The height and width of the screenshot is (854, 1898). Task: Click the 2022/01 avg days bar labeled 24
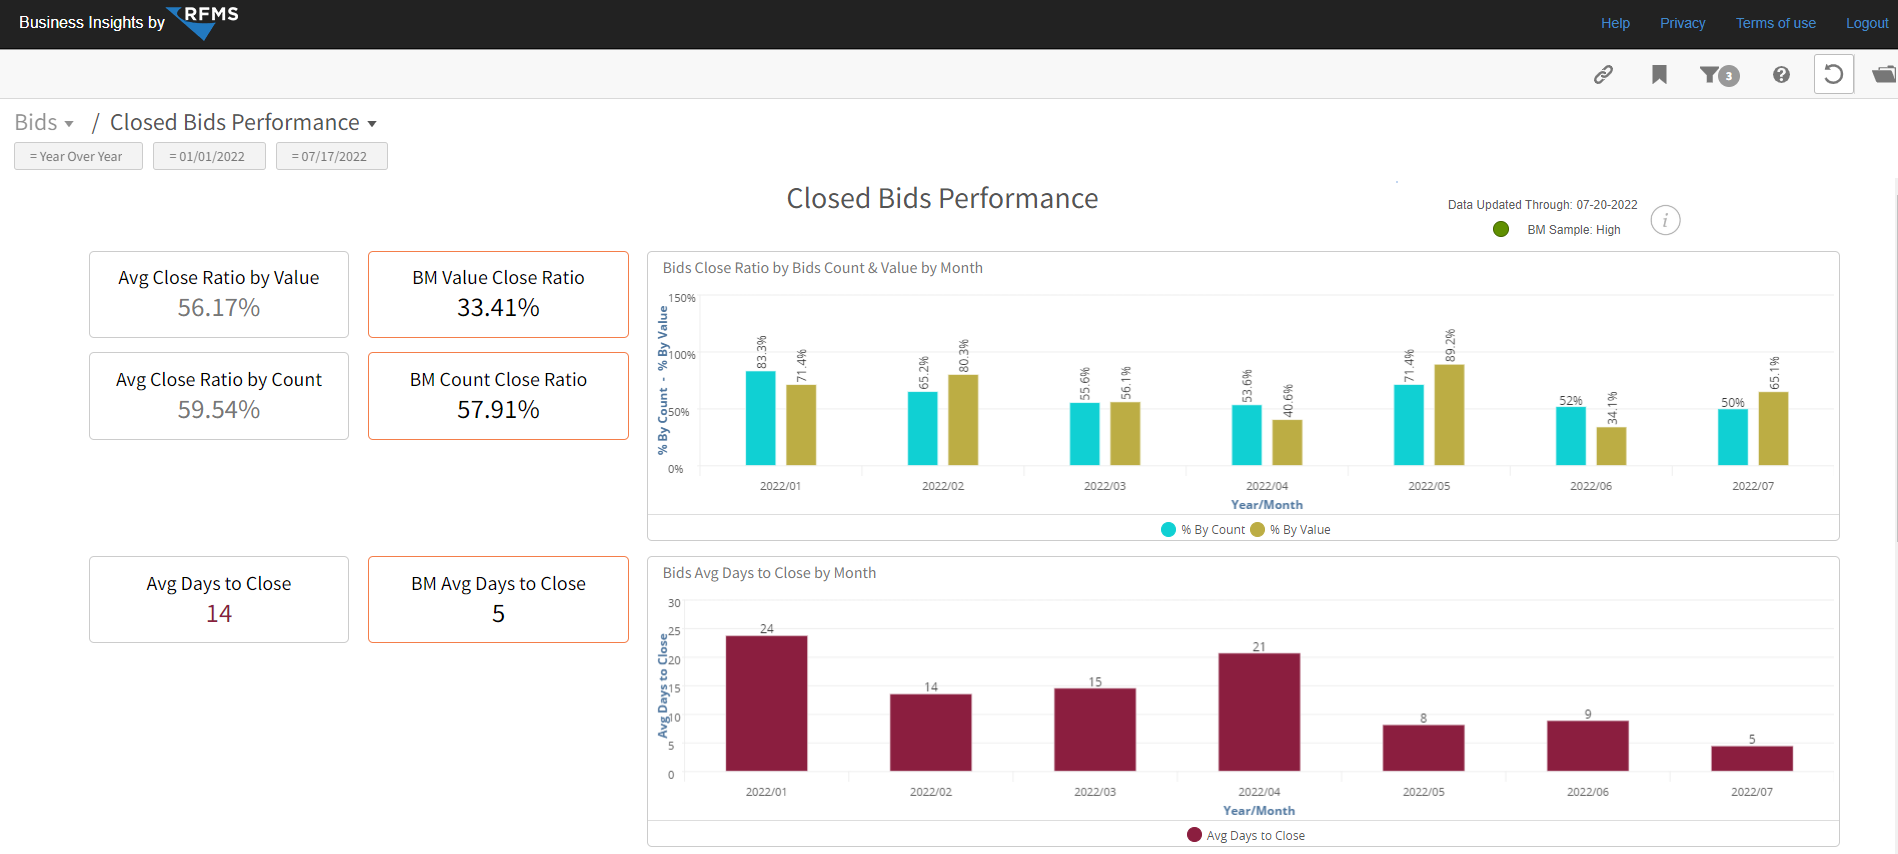[766, 703]
